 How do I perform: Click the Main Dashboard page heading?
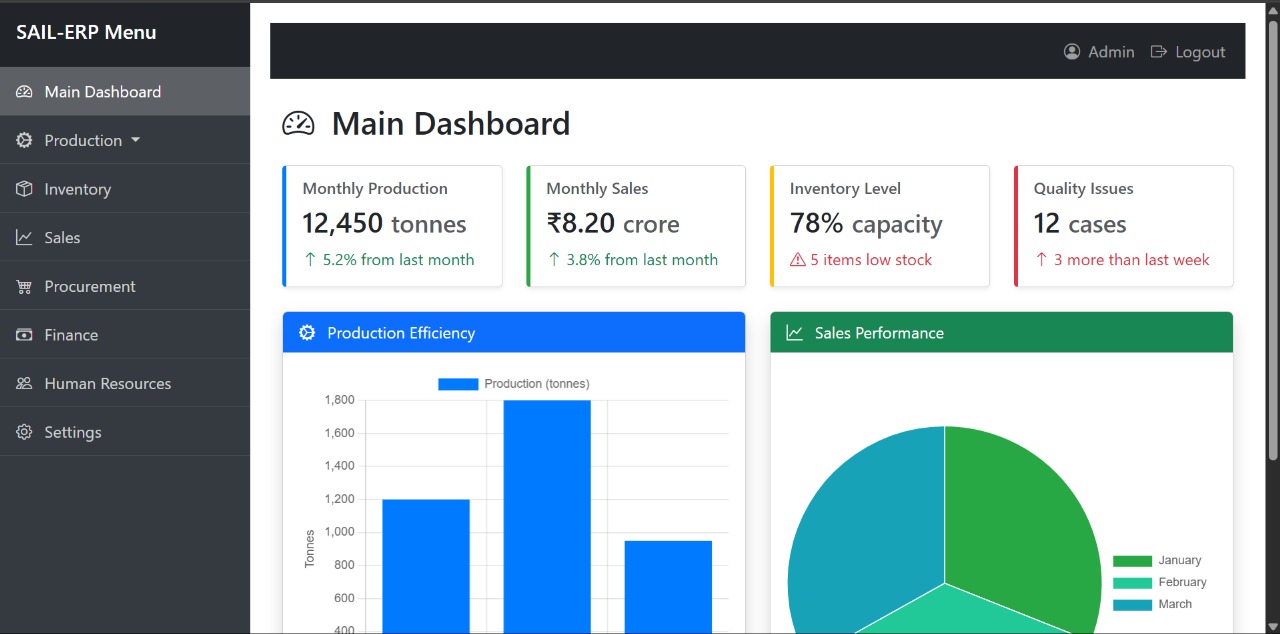tap(451, 124)
